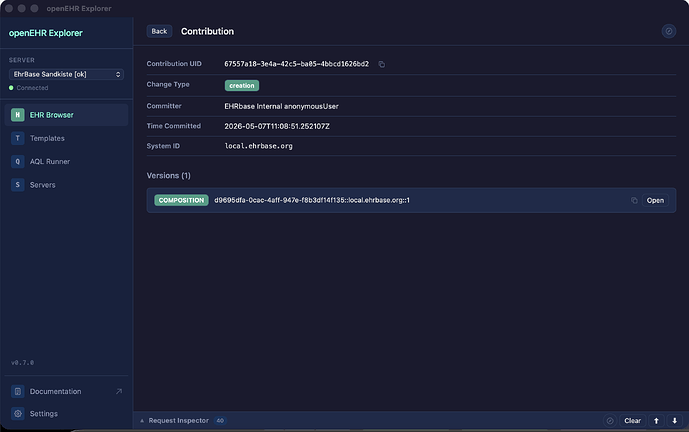Click the down arrow in Request Inspector

[x=674, y=421]
